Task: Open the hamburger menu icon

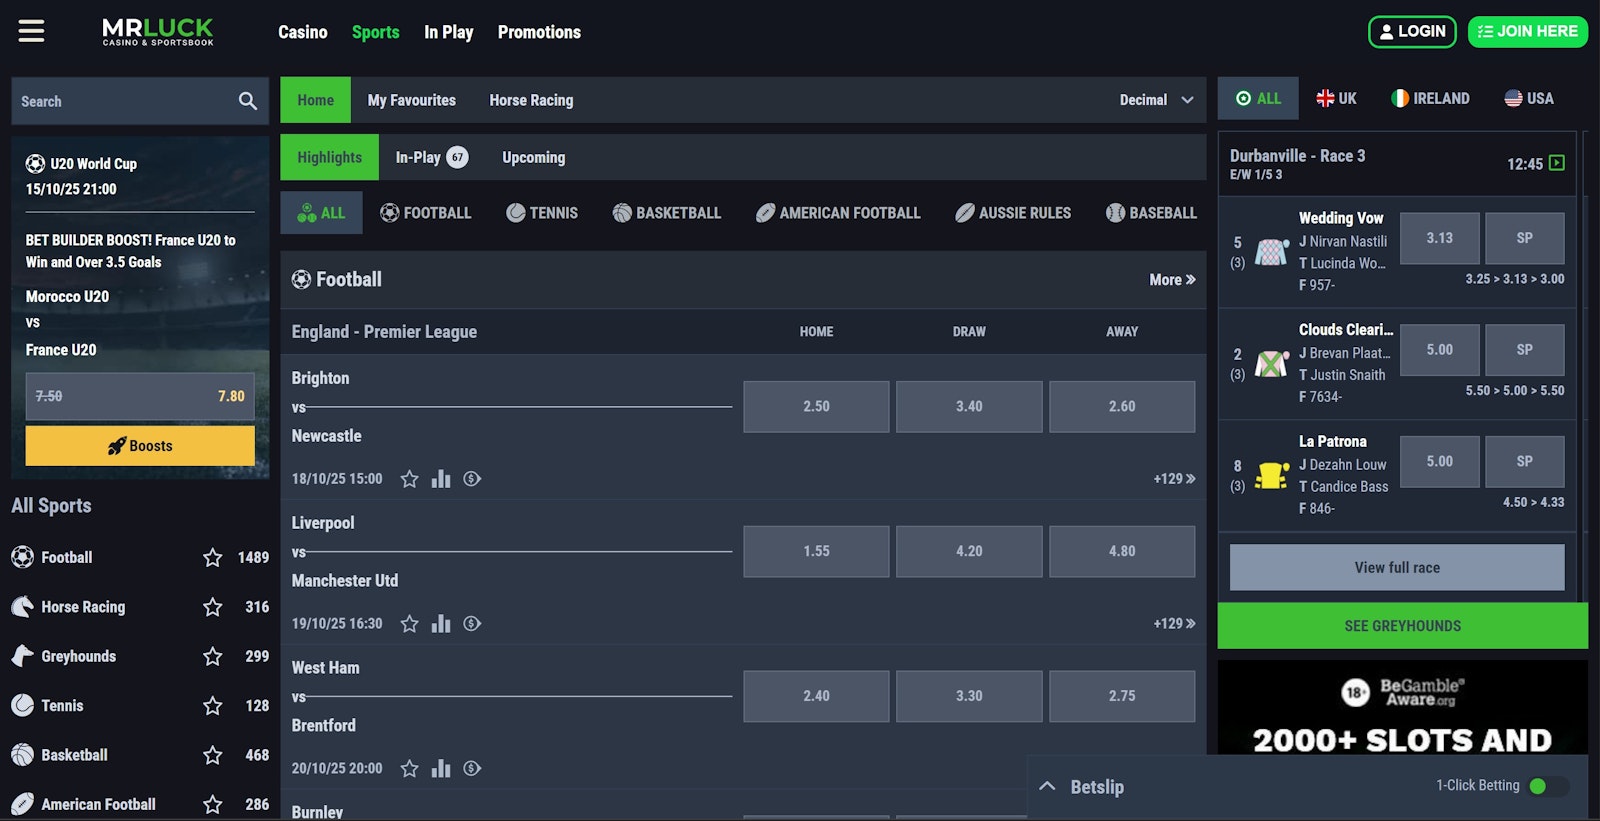Action: [x=31, y=32]
